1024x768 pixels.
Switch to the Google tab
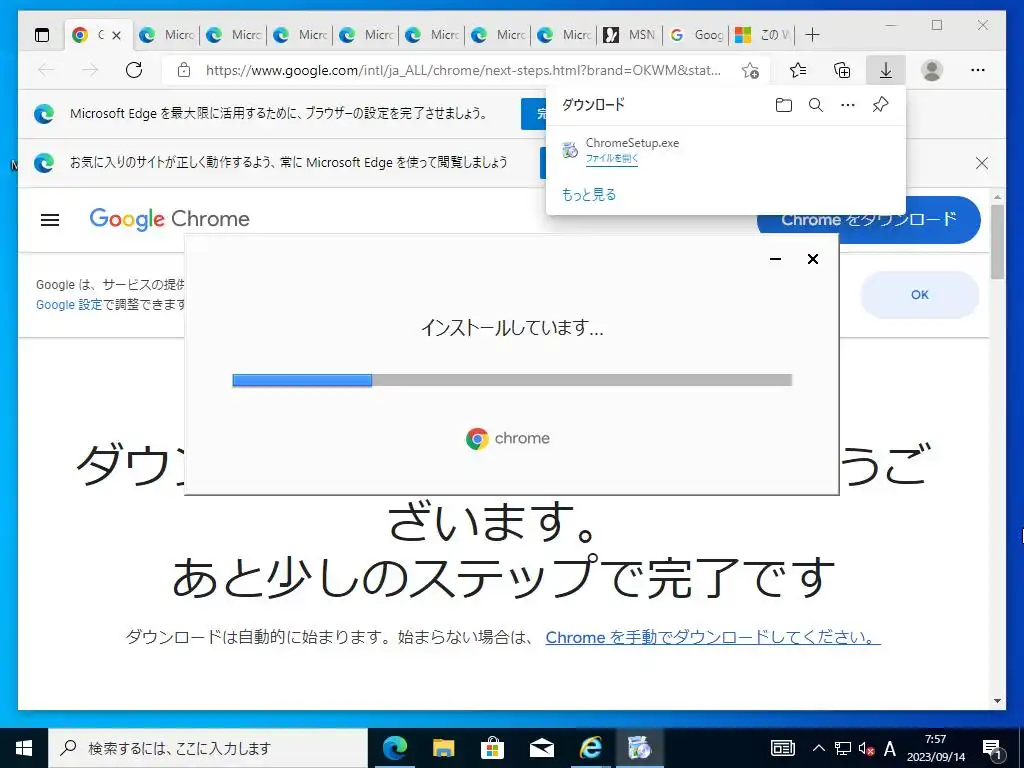(x=696, y=35)
